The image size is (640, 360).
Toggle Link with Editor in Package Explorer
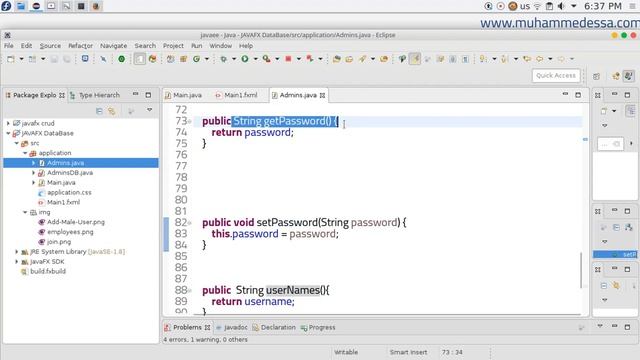point(111,111)
